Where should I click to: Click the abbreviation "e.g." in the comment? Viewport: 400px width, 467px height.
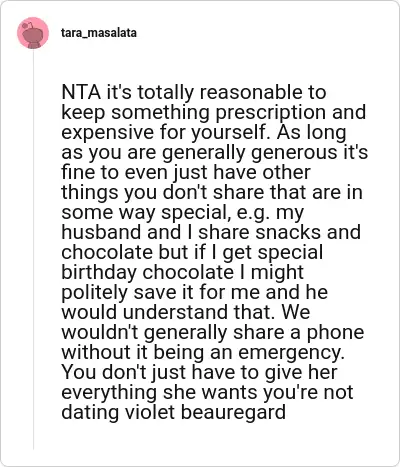coord(253,213)
